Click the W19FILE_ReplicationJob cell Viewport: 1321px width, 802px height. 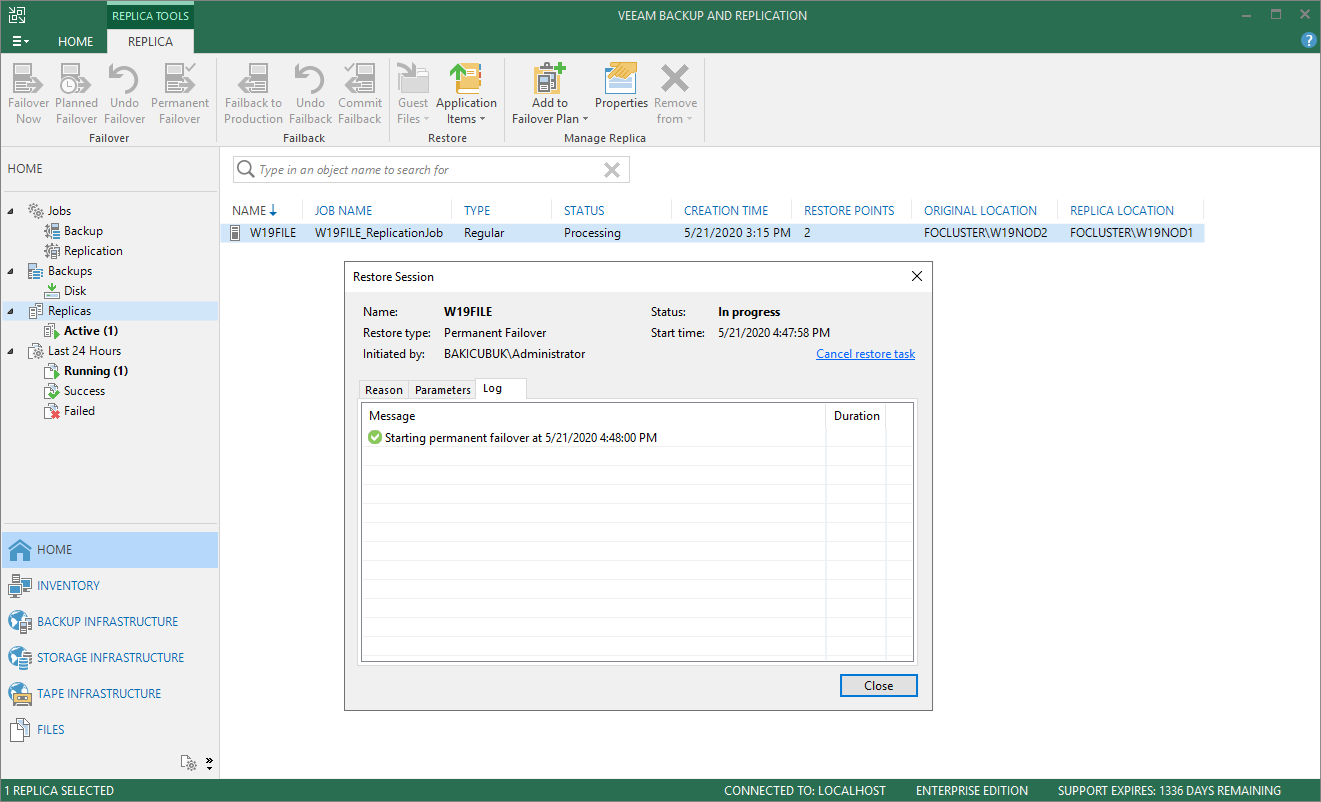point(378,233)
